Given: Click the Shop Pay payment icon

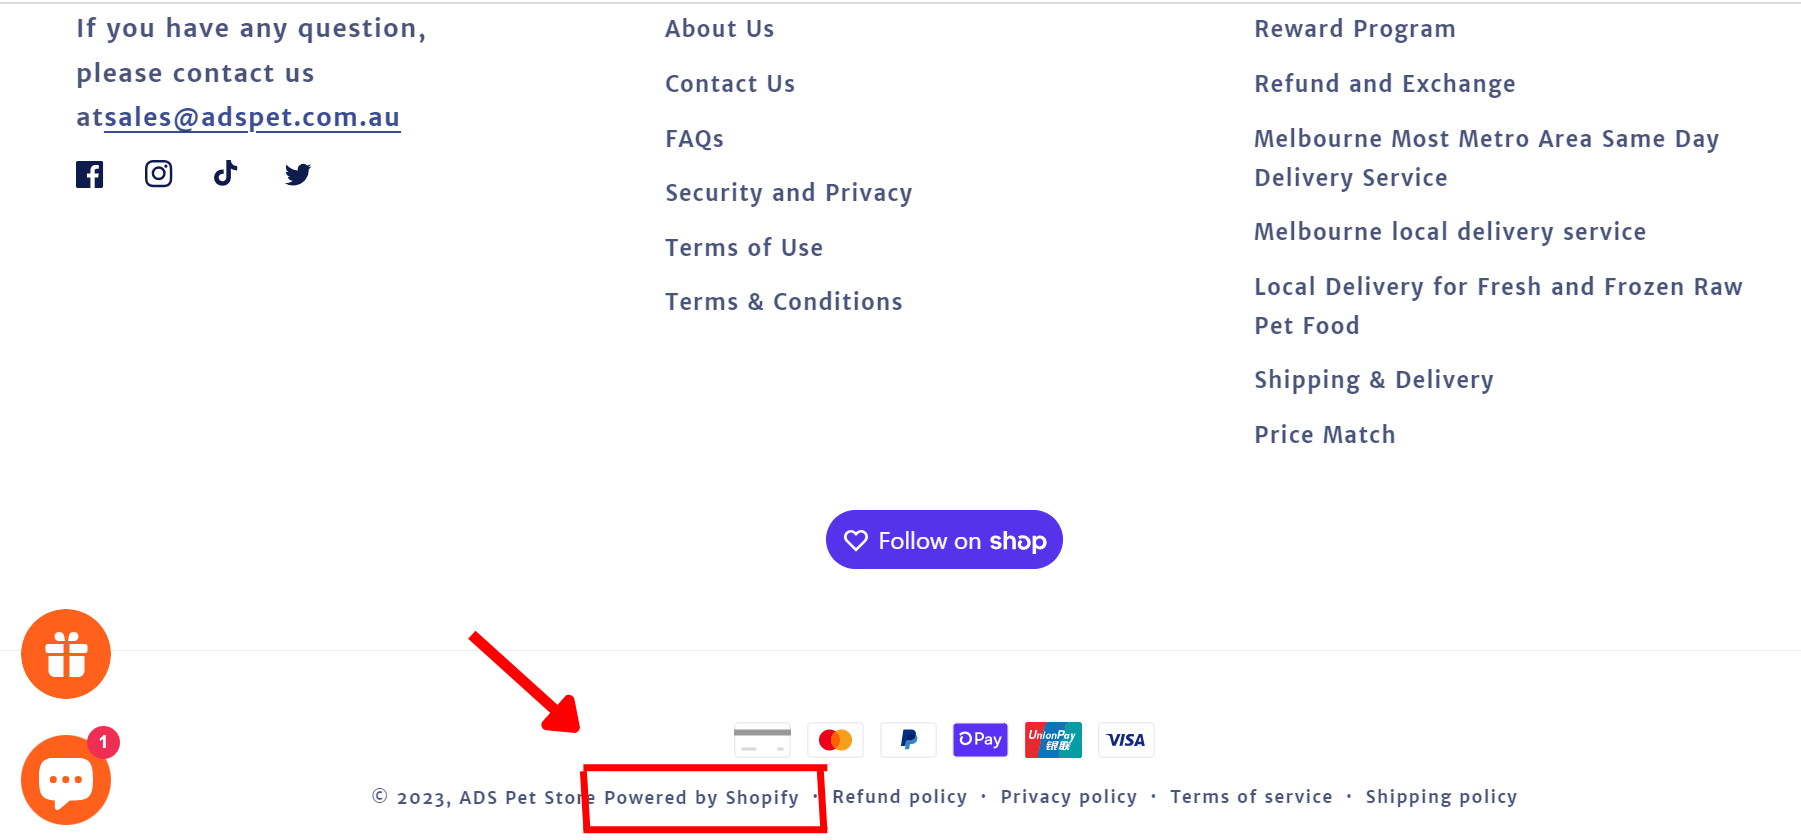Looking at the screenshot, I should [980, 740].
